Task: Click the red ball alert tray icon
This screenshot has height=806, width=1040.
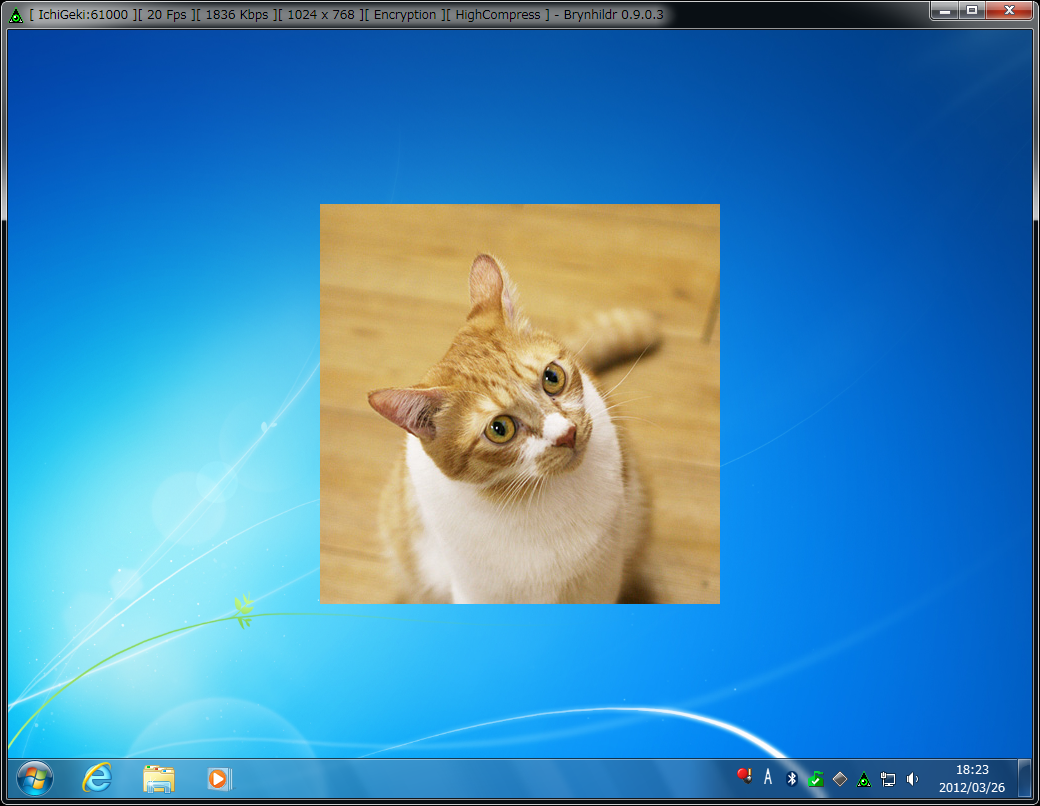Action: point(744,777)
